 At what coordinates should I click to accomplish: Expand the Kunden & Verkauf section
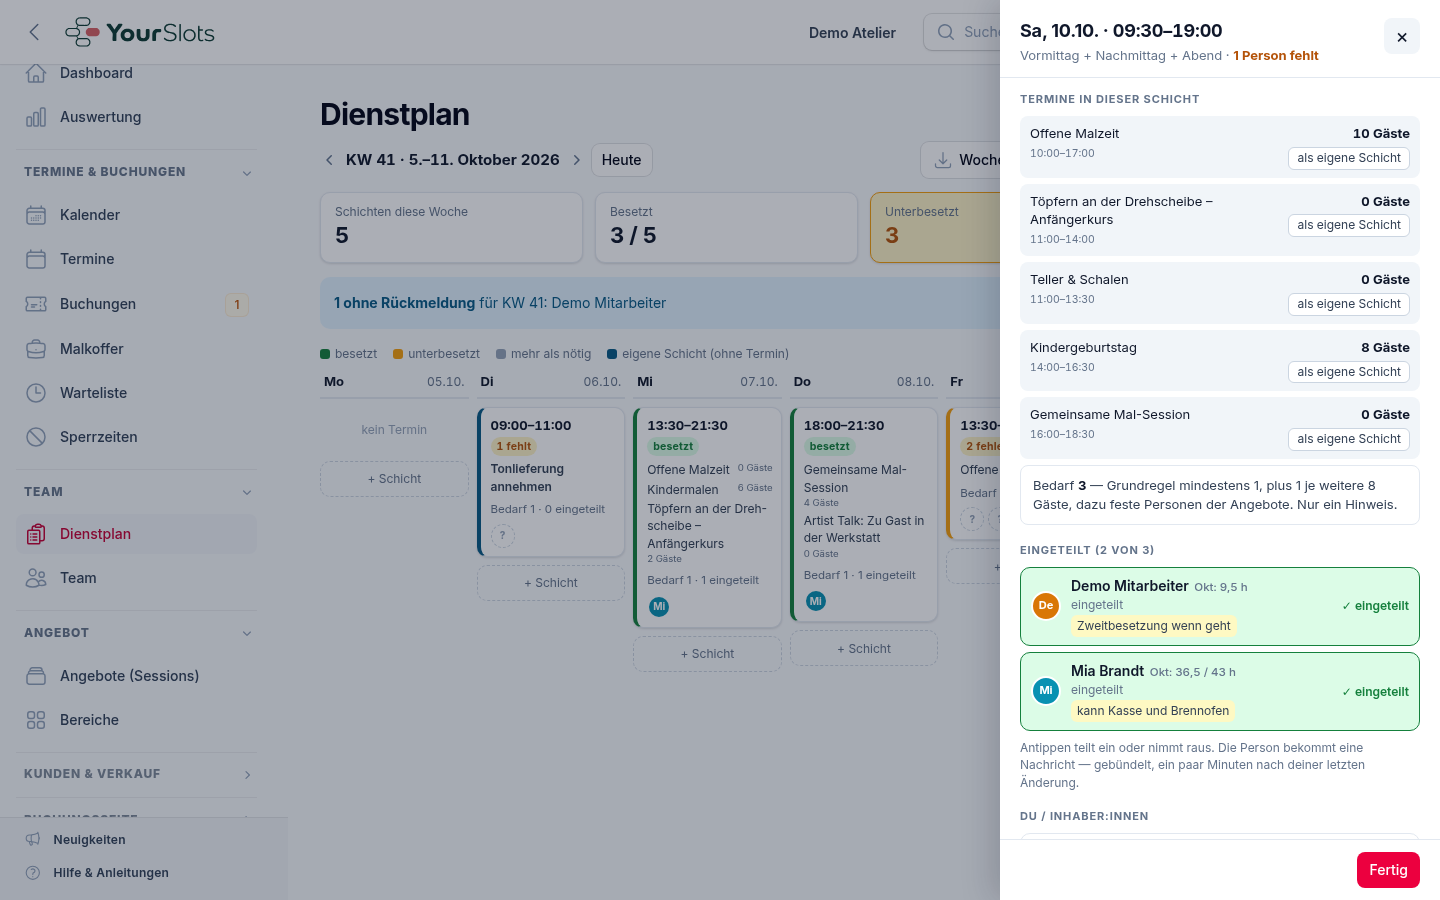pyautogui.click(x=247, y=775)
